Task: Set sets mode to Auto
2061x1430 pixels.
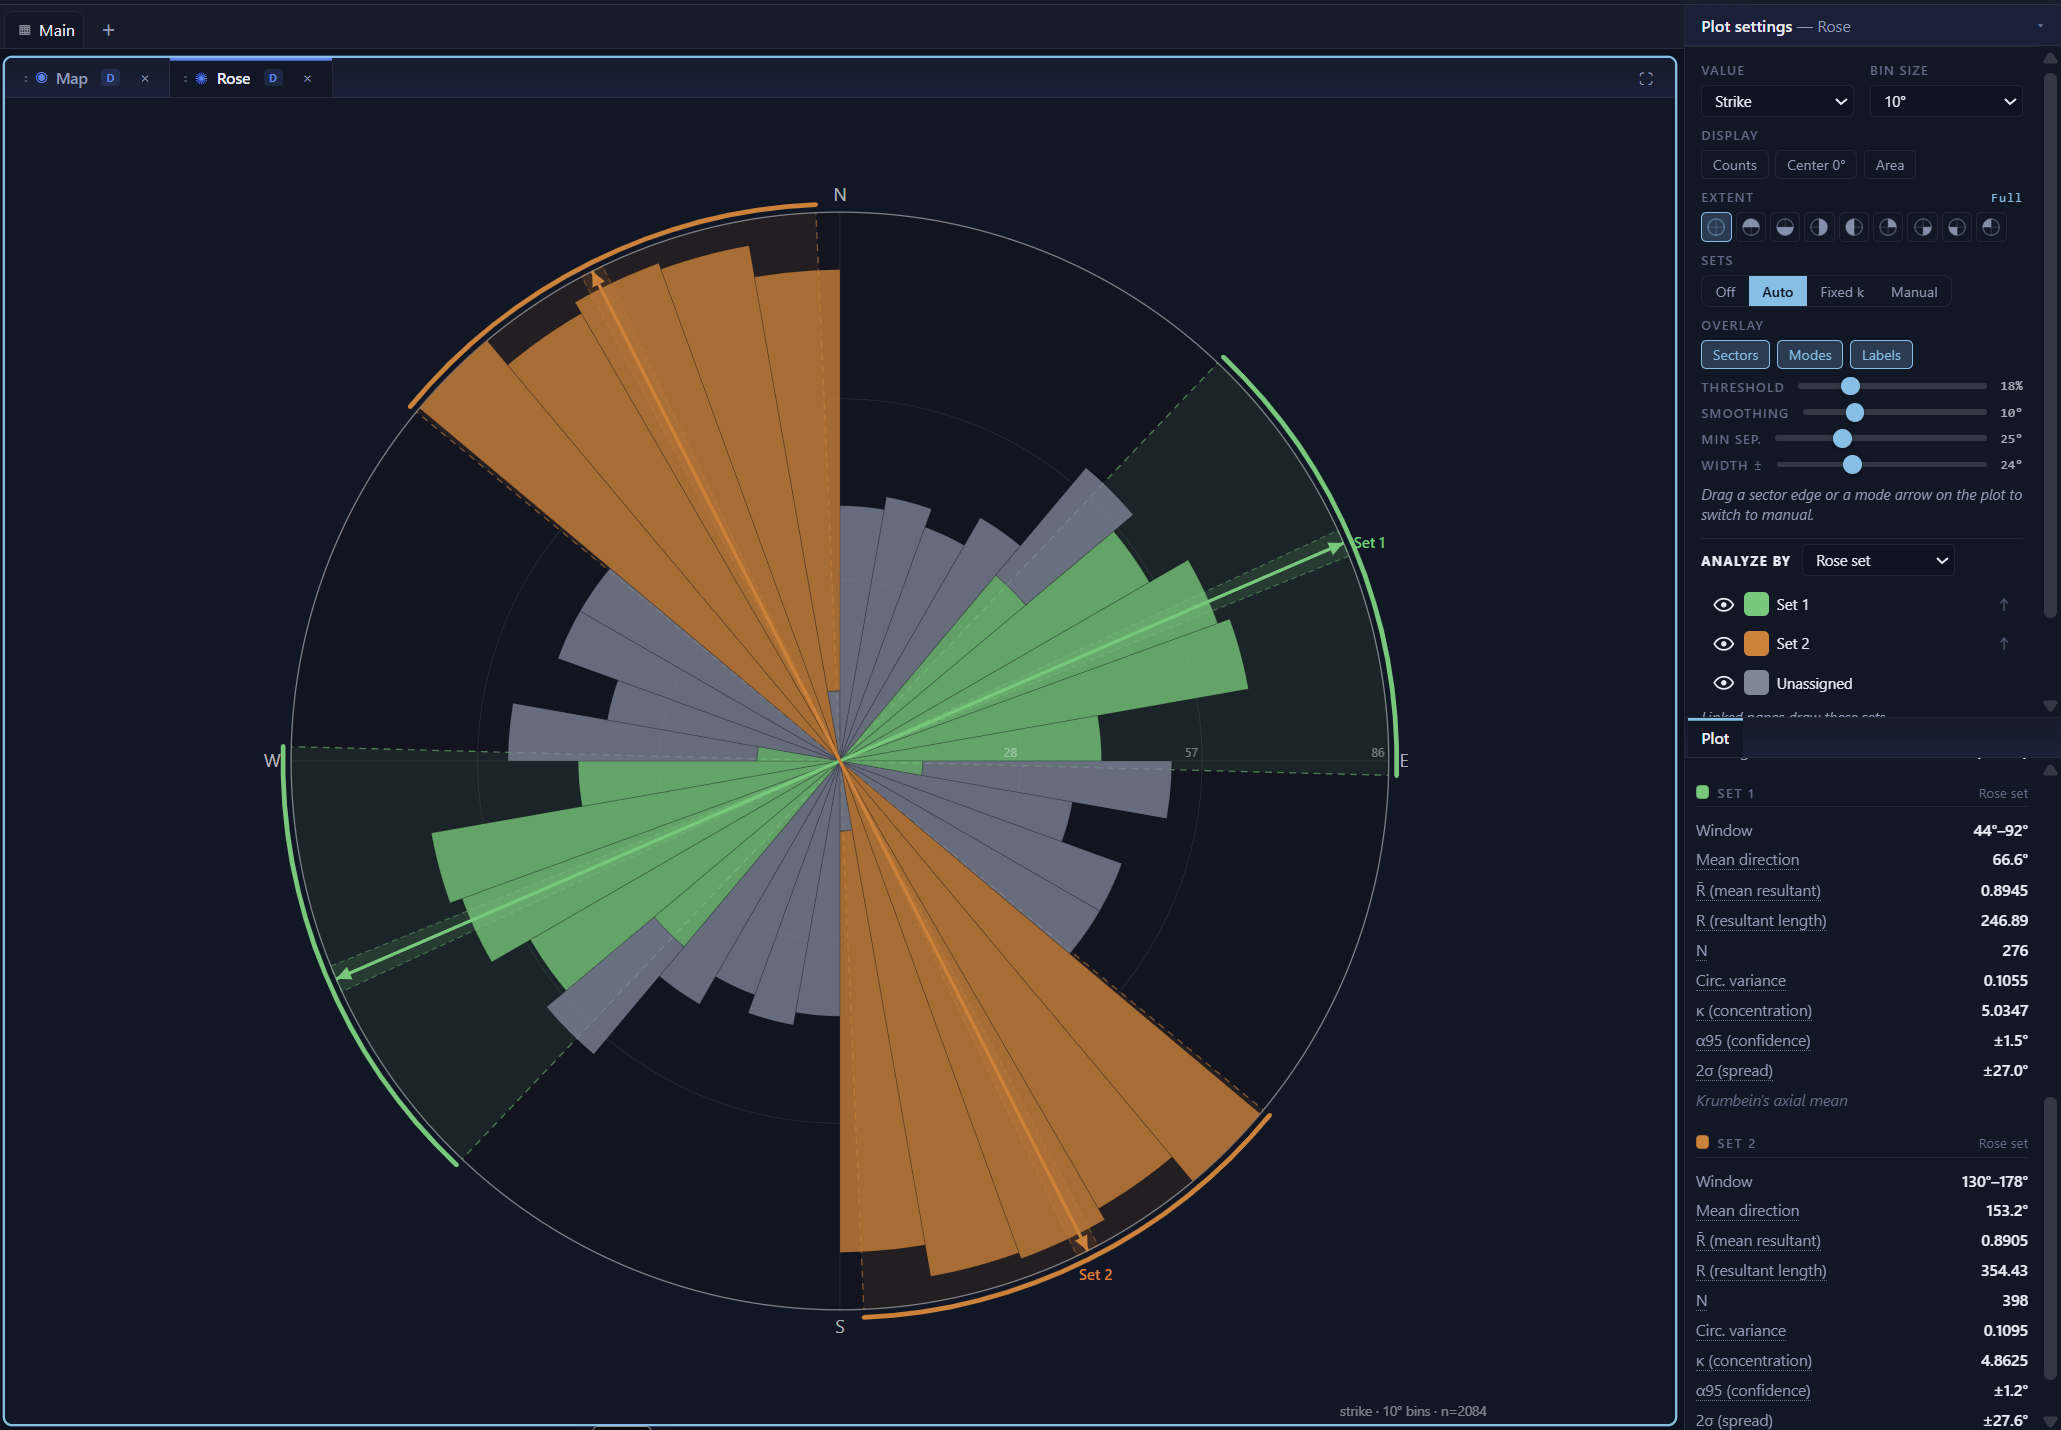Action: click(1778, 292)
